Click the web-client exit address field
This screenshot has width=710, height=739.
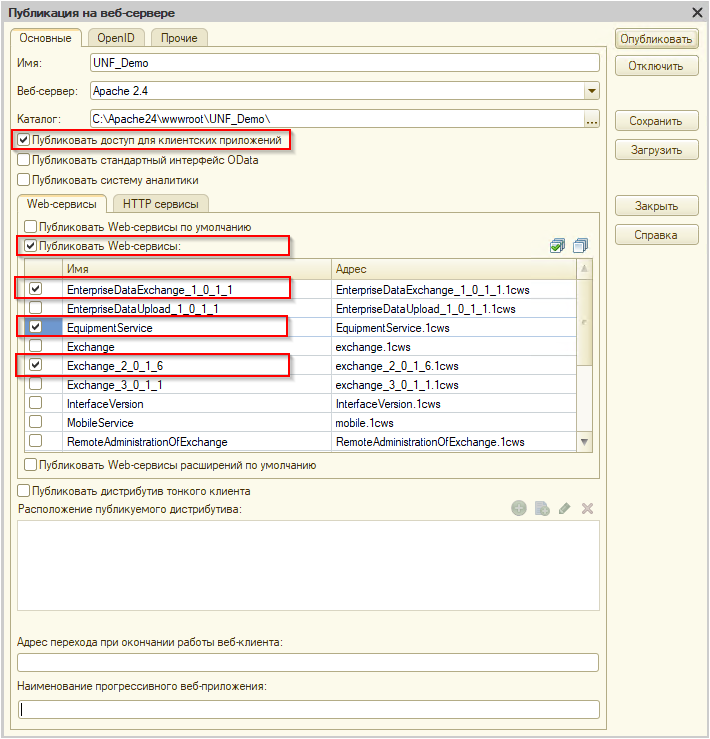pyautogui.click(x=308, y=662)
